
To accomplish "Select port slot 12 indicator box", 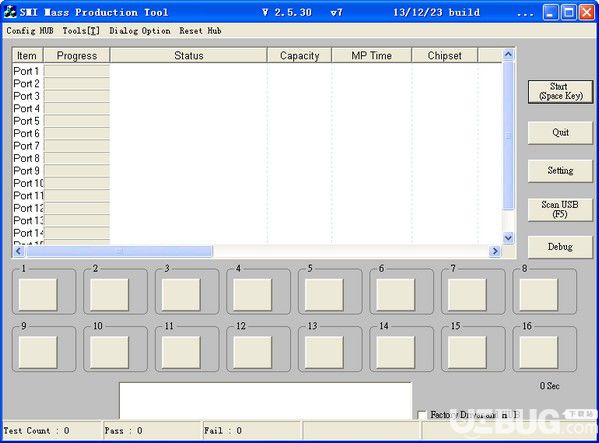I will pos(253,352).
